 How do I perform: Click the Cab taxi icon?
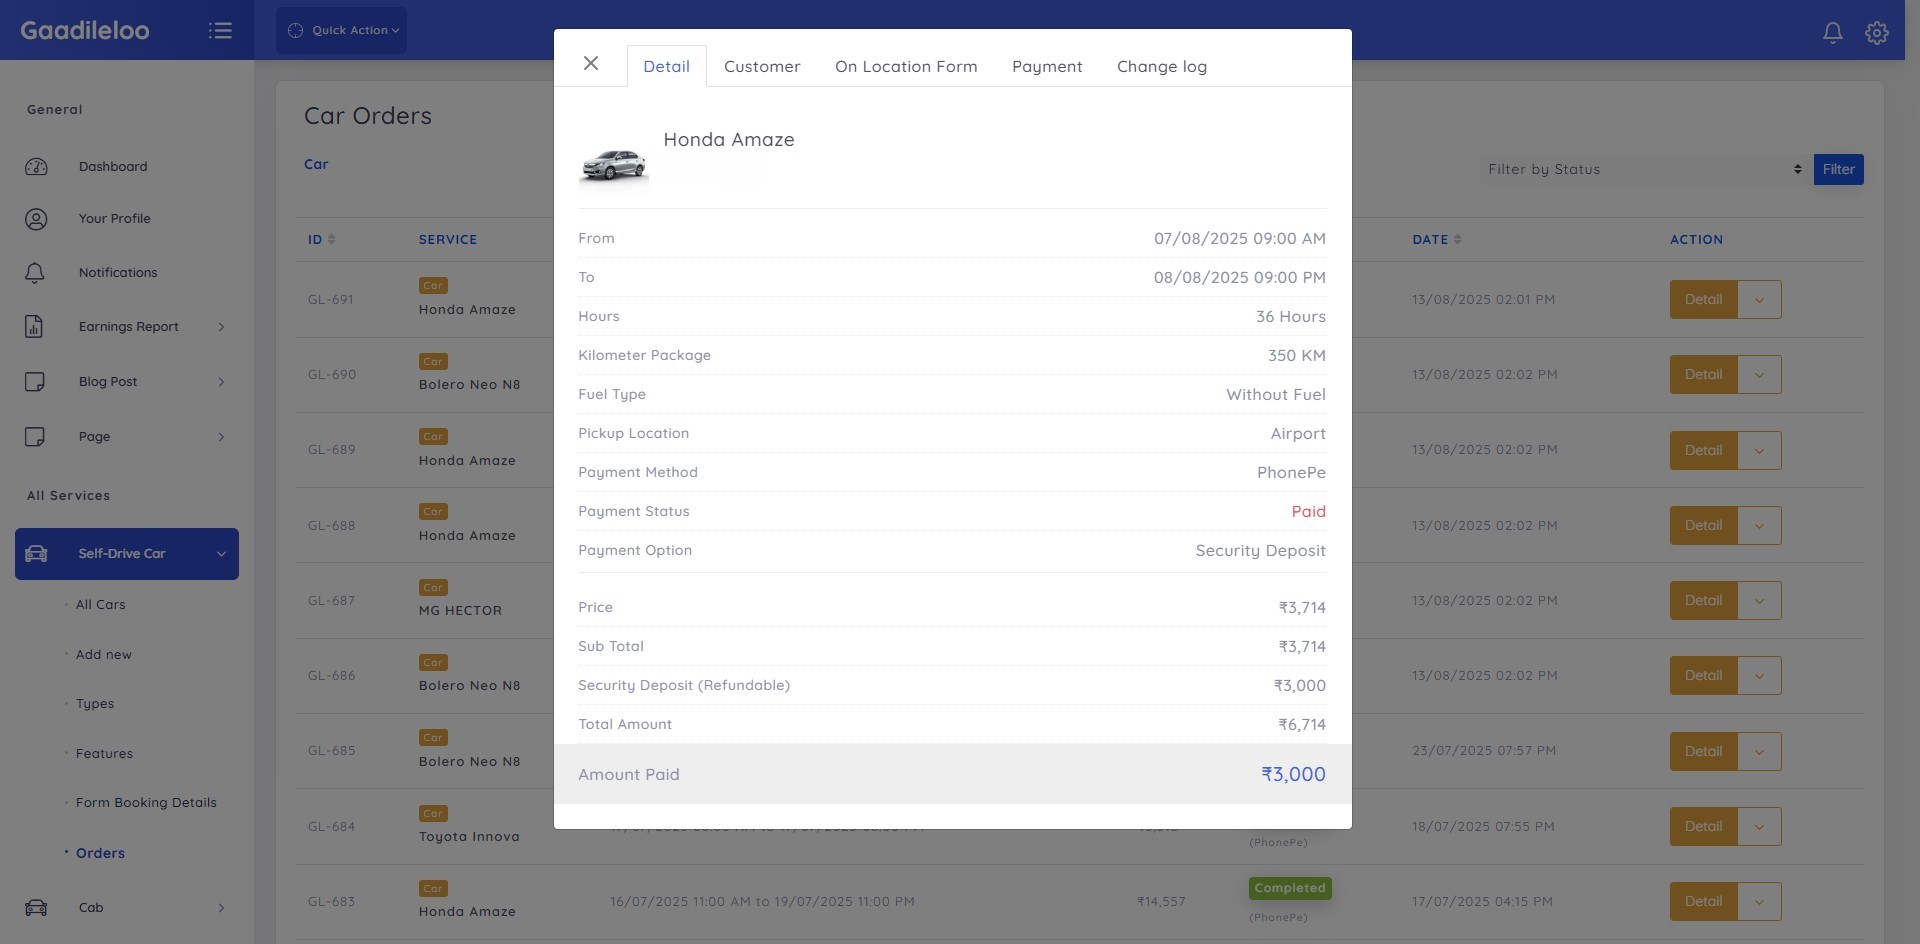36,908
